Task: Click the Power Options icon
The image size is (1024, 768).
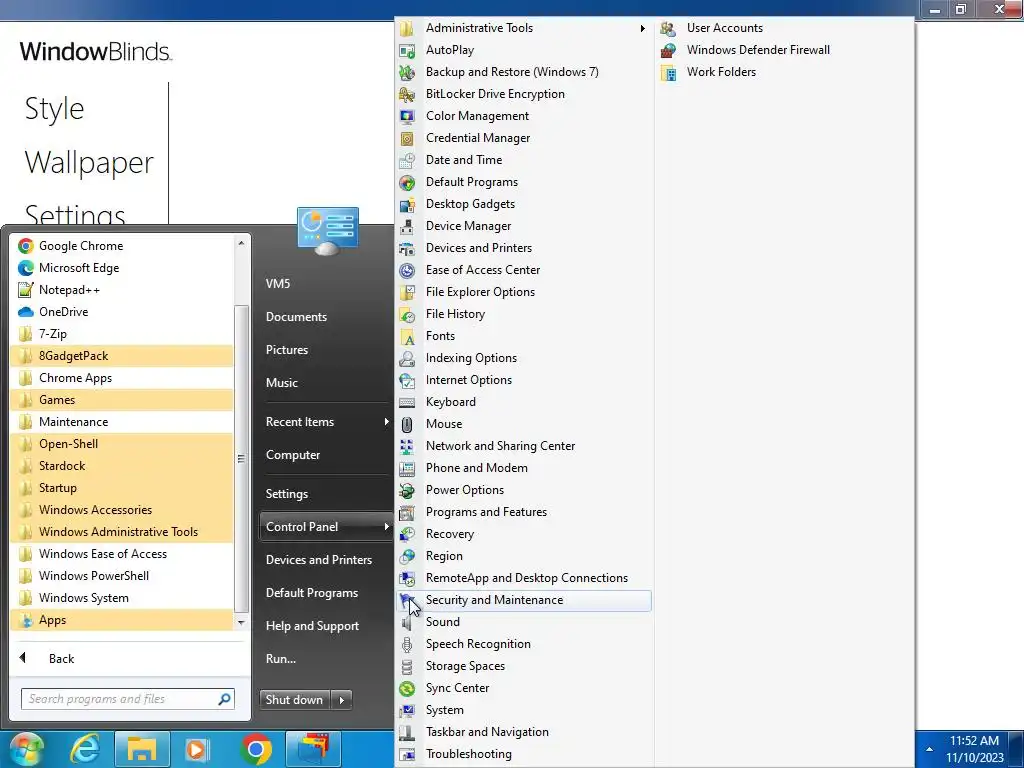Action: click(x=407, y=490)
